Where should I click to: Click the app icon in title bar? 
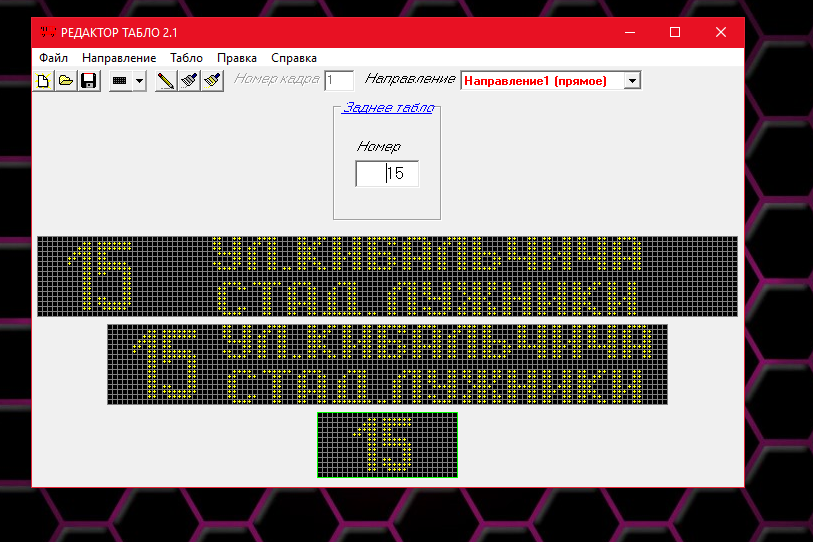pyautogui.click(x=46, y=32)
